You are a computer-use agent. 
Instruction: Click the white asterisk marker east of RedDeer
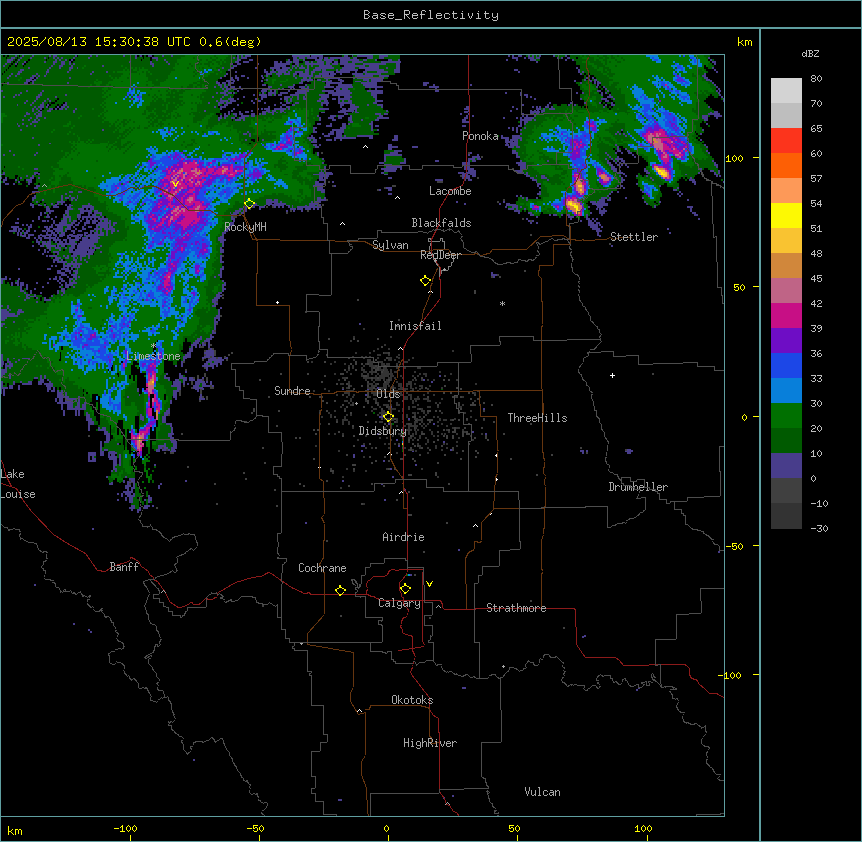[x=502, y=303]
